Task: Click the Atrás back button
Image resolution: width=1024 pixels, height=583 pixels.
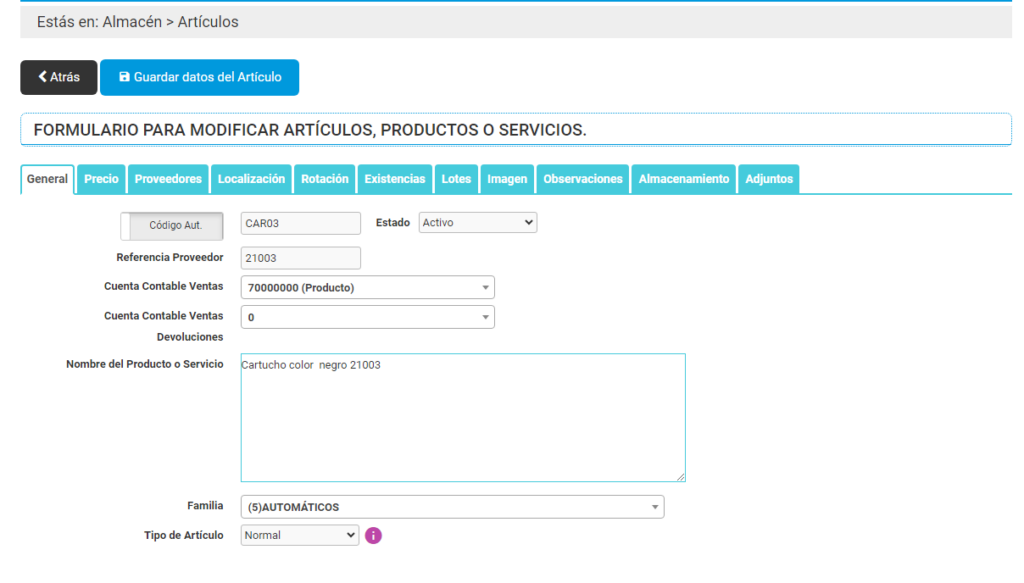Action: pos(59,77)
